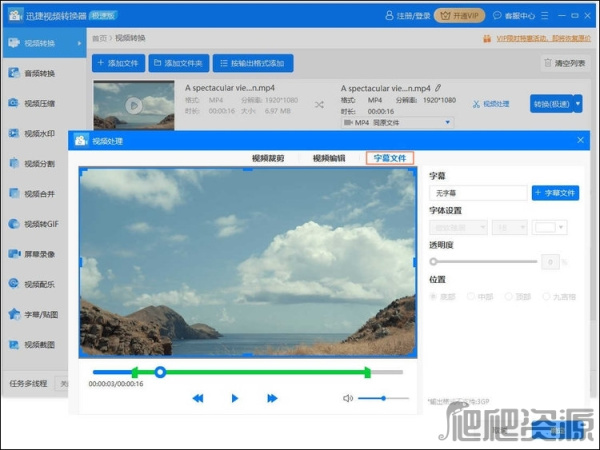Viewport: 600px width, 450px height.
Task: Open the 开通VIP button
Action: (460, 15)
